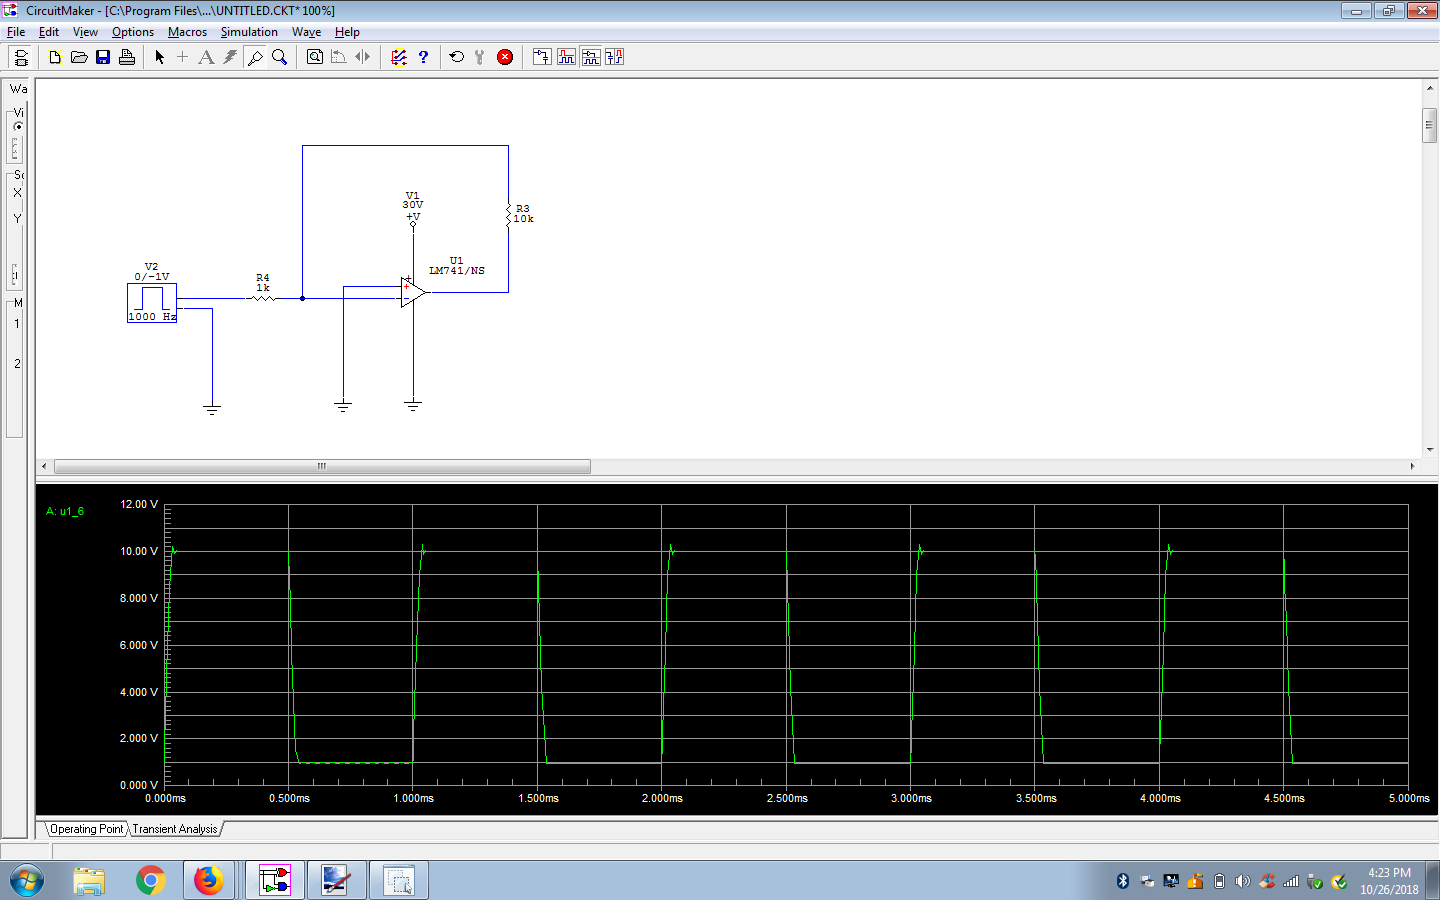1440x900 pixels.
Task: Click the Bluetooth tray icon
Action: pyautogui.click(x=1123, y=881)
